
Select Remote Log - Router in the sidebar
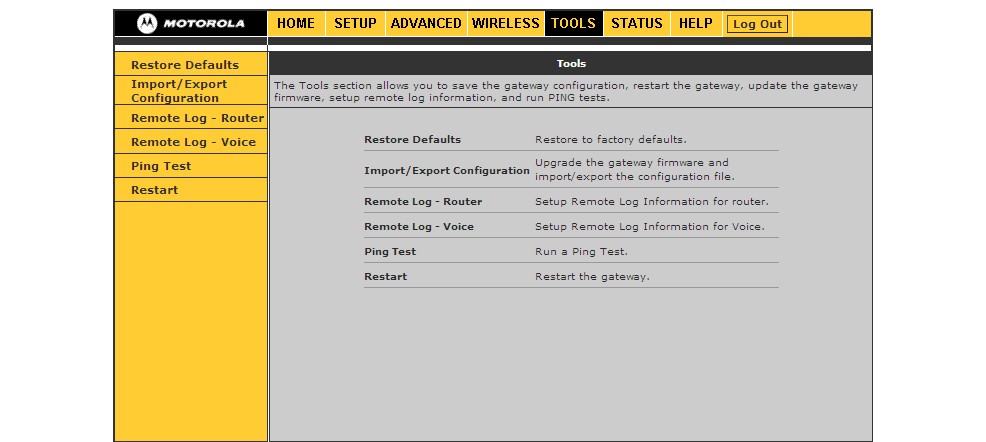(191, 118)
